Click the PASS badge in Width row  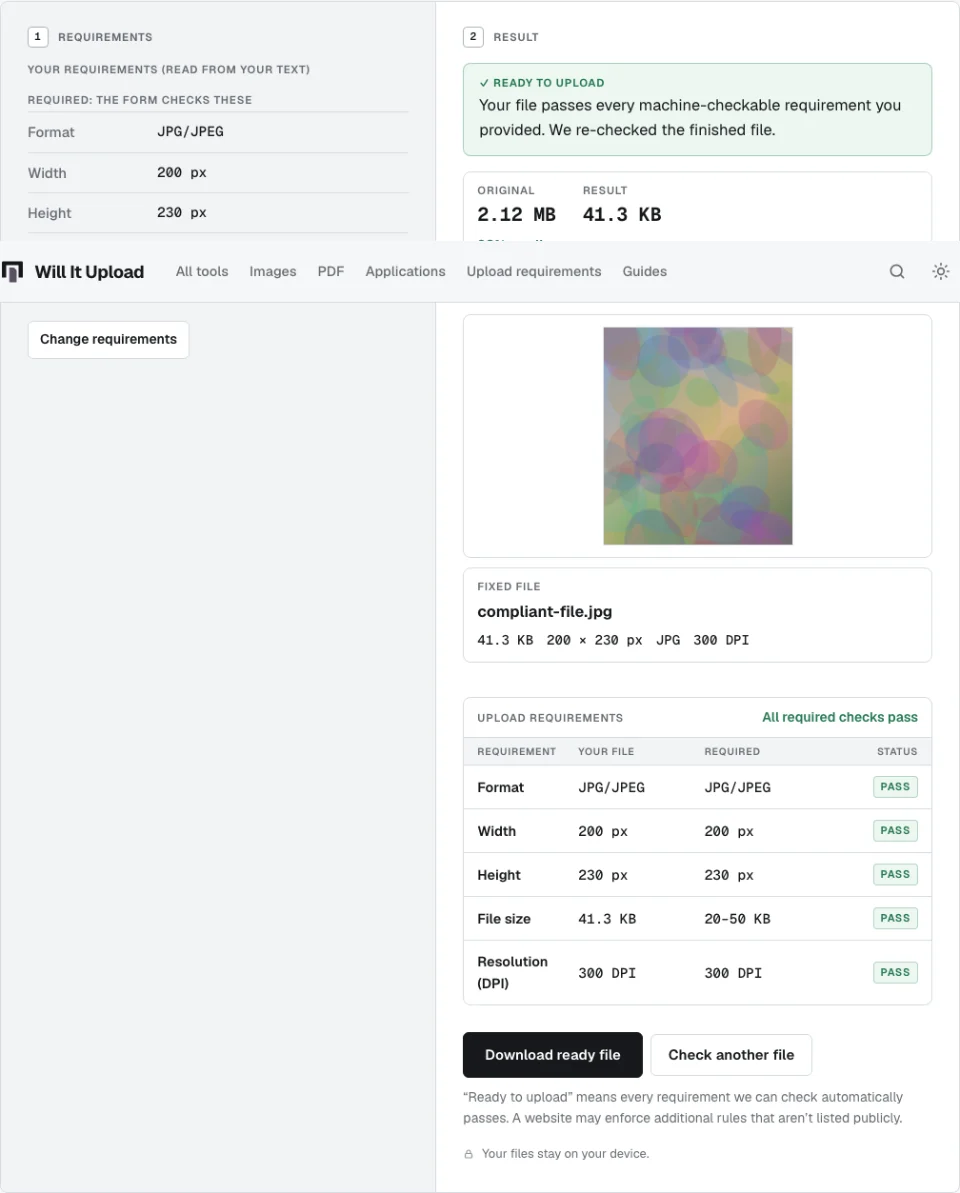pos(895,831)
